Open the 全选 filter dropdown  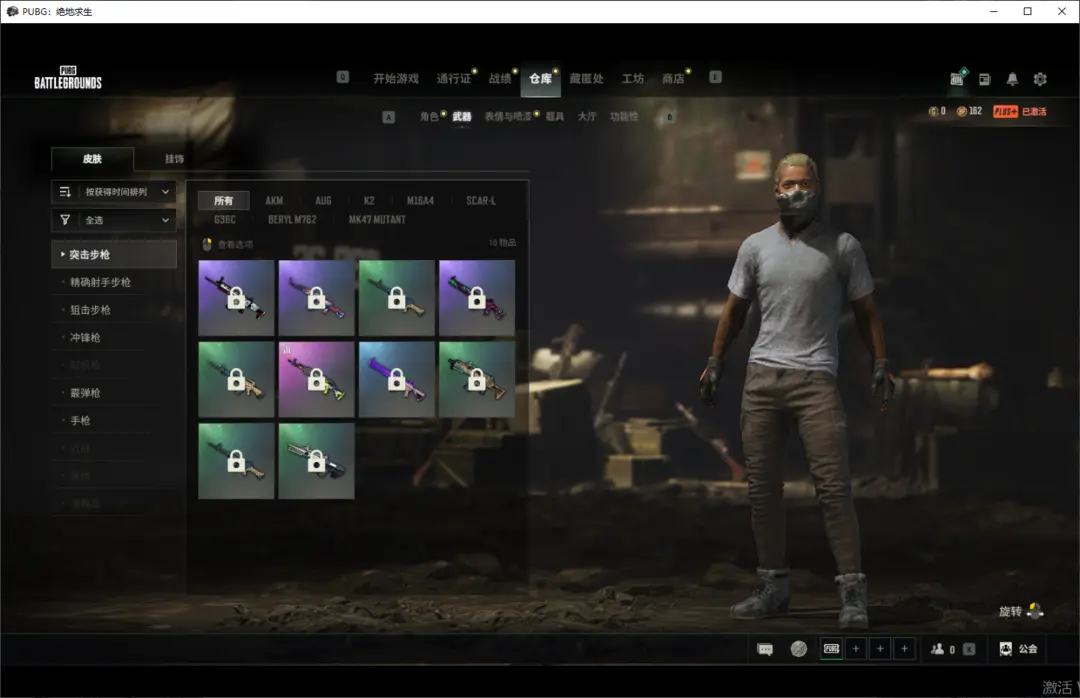tap(114, 220)
